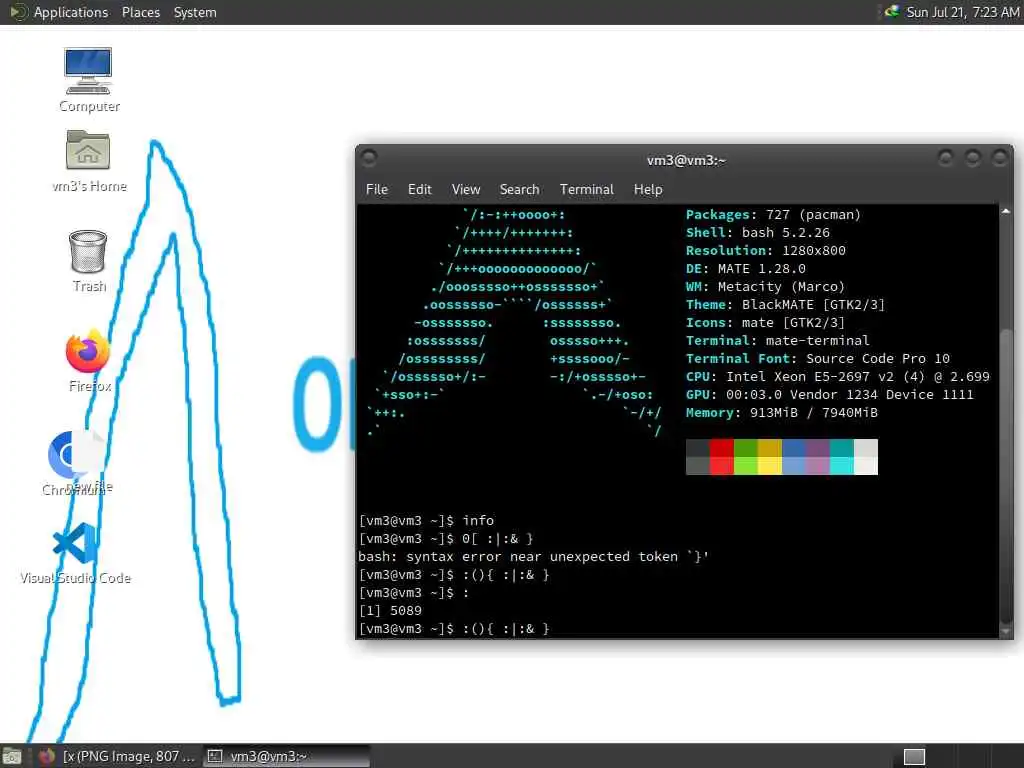Click the 'CPU: Intel Xeon' line

pos(838,376)
